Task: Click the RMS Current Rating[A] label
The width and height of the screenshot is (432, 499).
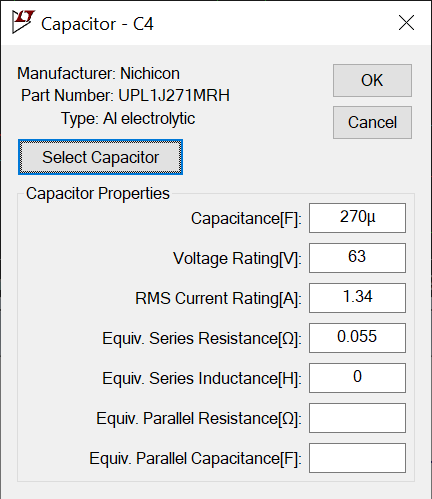Action: [218, 299]
